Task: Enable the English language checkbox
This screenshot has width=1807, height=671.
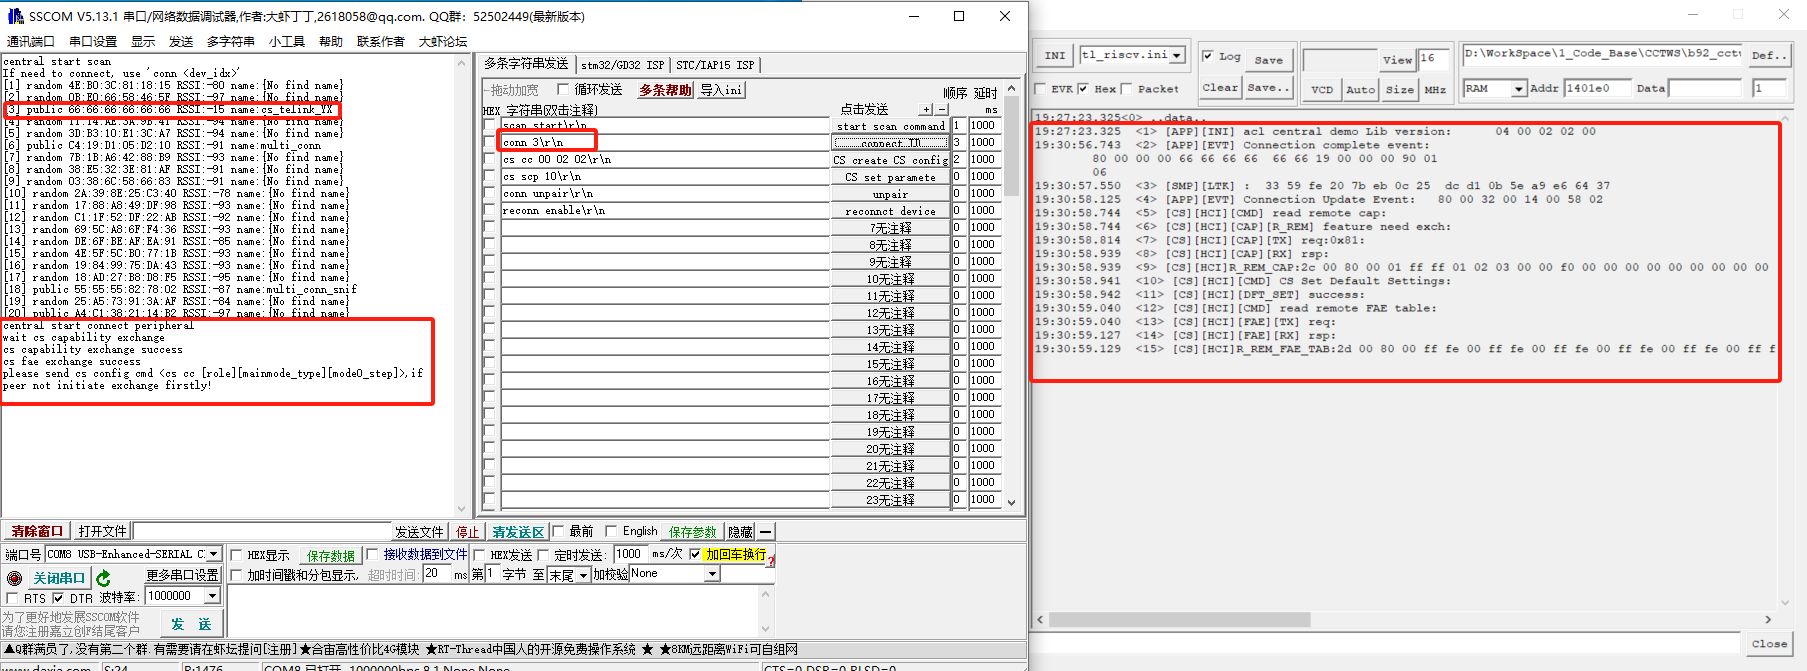Action: click(x=611, y=531)
